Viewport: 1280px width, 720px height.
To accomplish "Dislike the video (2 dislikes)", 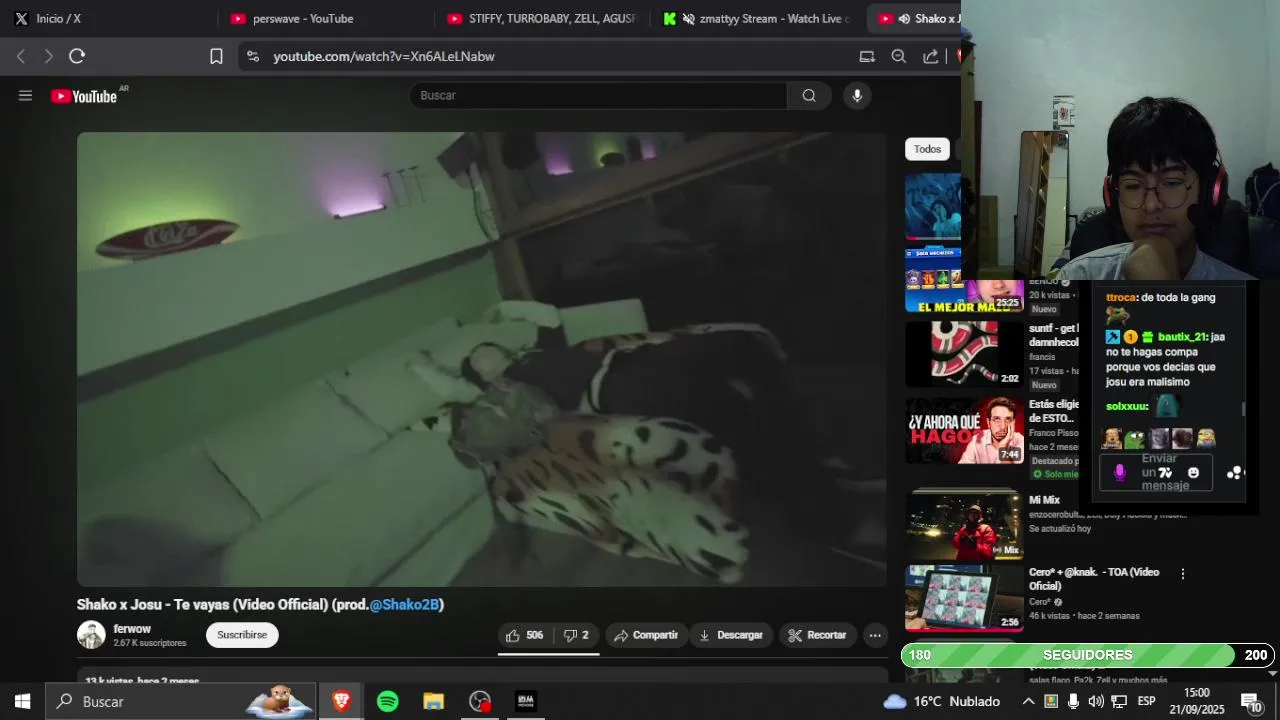I will coord(576,635).
